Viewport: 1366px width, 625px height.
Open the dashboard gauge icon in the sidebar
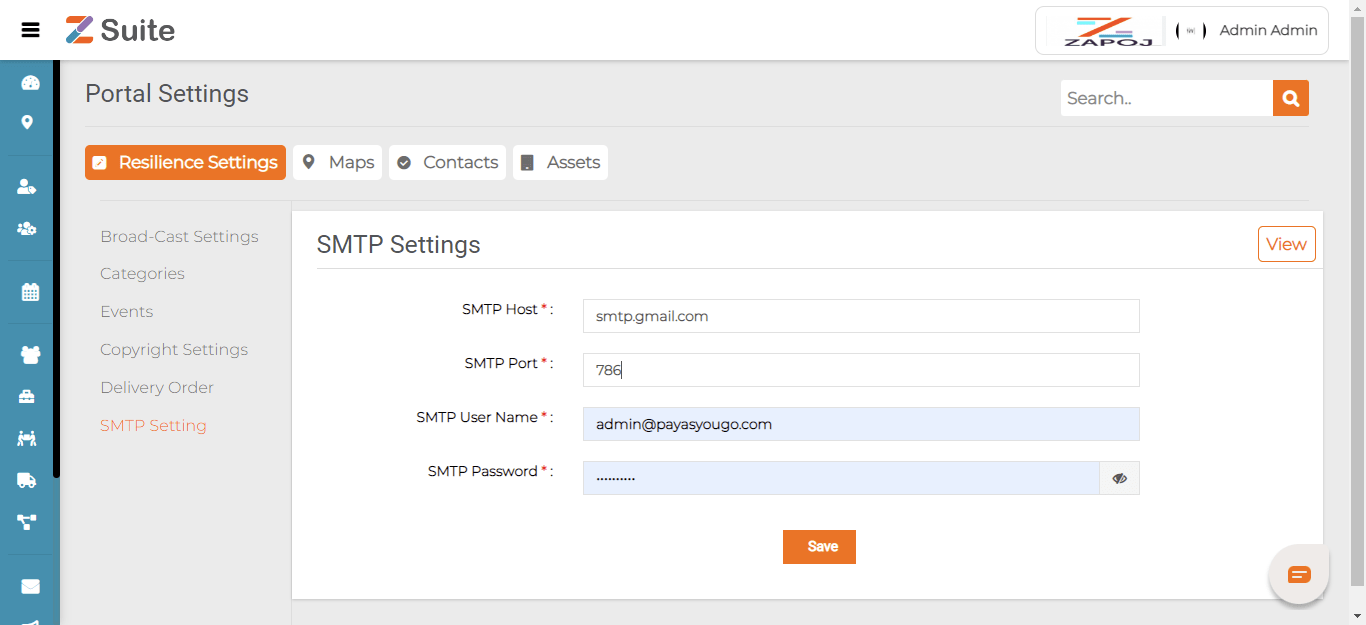point(30,83)
